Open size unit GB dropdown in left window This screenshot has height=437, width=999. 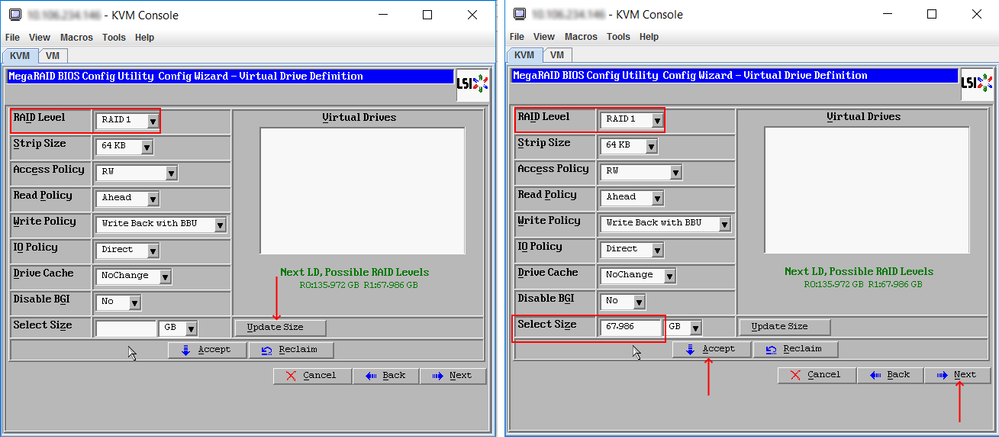[178, 328]
